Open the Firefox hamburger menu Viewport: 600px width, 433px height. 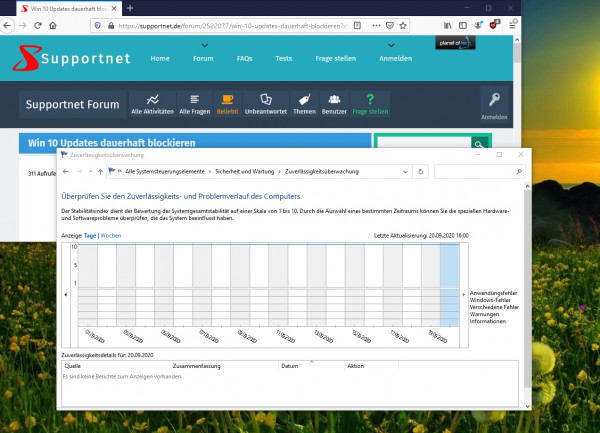coord(512,26)
